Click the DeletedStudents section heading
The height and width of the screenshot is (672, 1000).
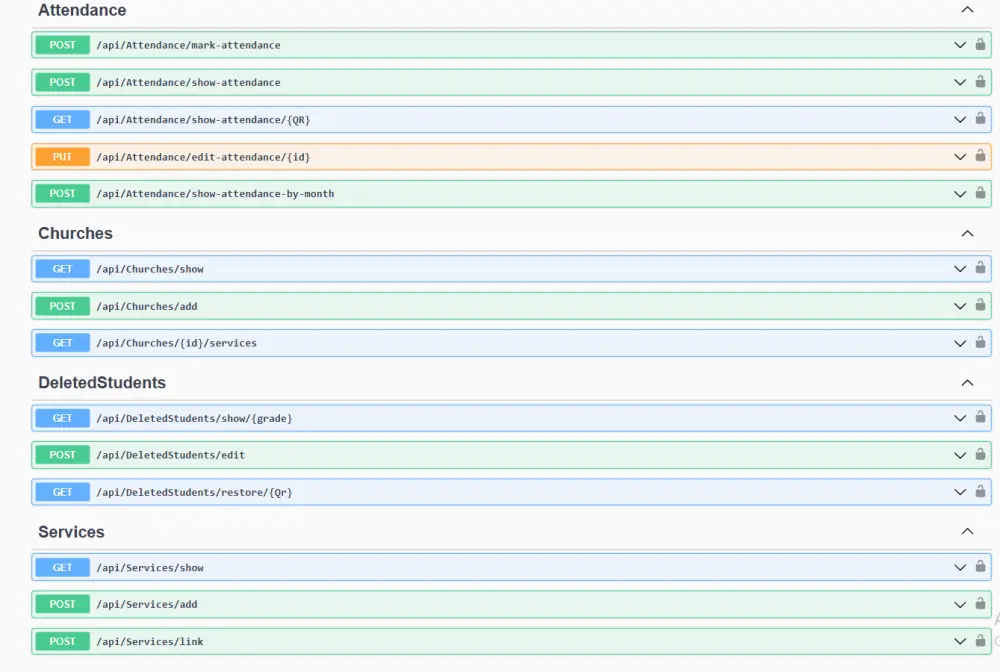point(101,382)
